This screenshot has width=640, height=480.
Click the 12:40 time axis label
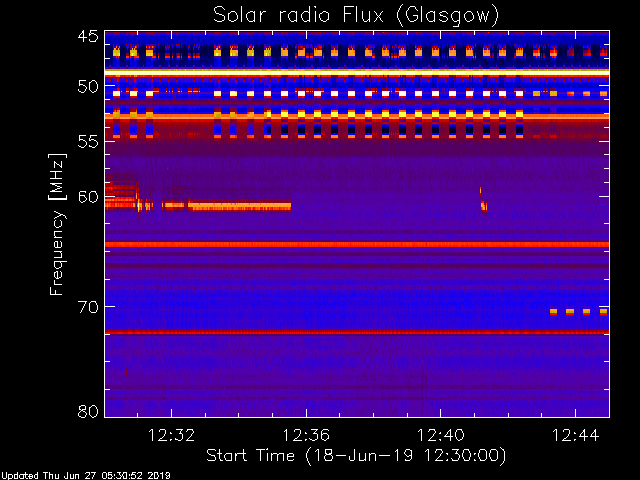[440, 435]
